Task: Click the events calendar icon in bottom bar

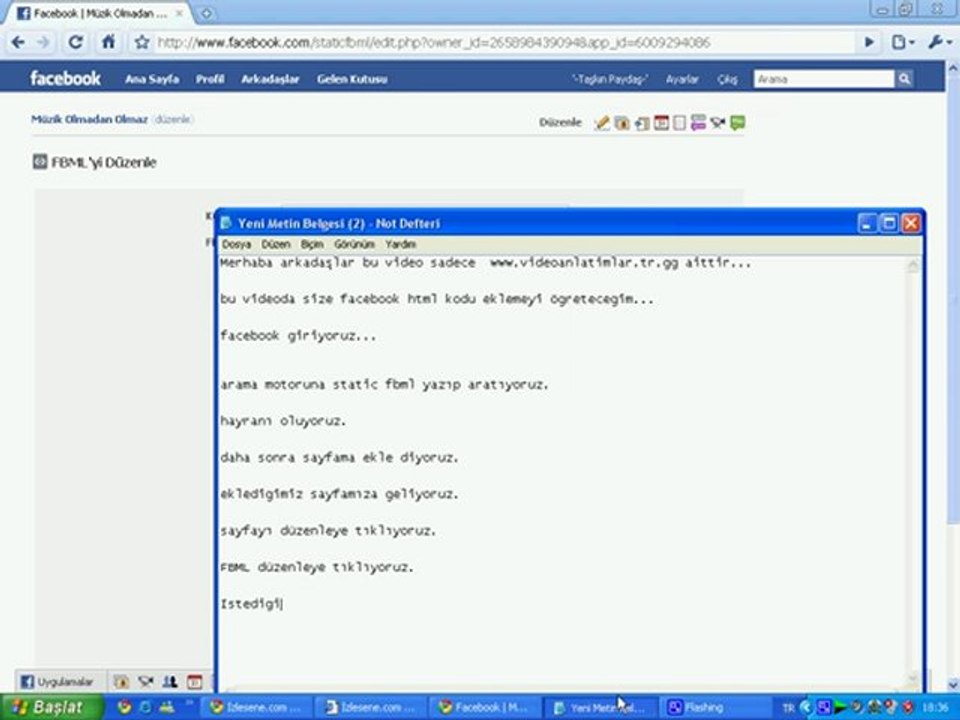Action: pos(194,681)
